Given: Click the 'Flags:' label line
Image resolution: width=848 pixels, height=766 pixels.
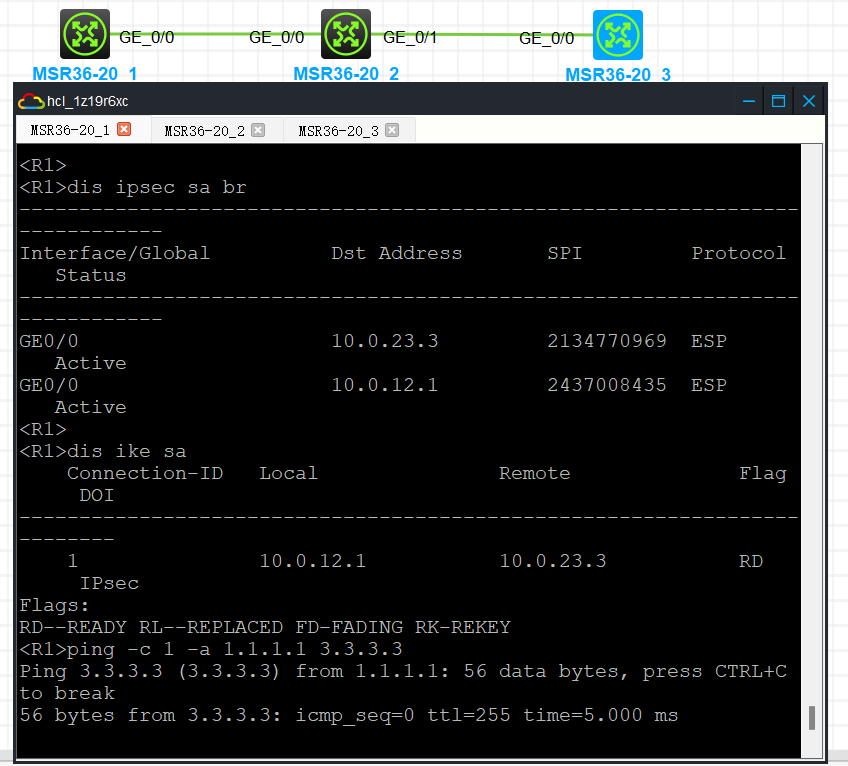Looking at the screenshot, I should click(54, 605).
